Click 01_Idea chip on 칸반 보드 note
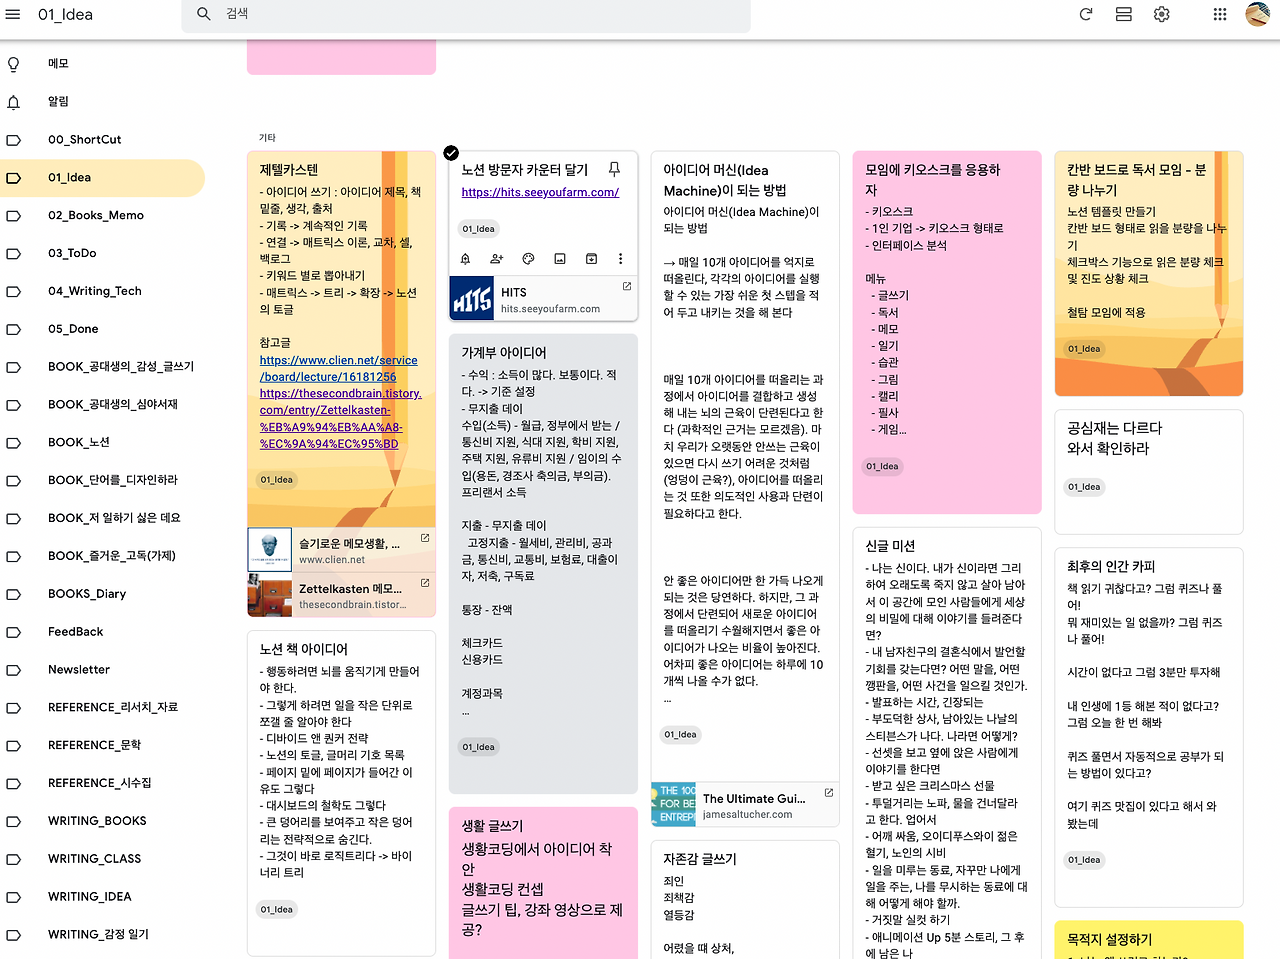Image resolution: width=1280 pixels, height=959 pixels. point(1085,349)
